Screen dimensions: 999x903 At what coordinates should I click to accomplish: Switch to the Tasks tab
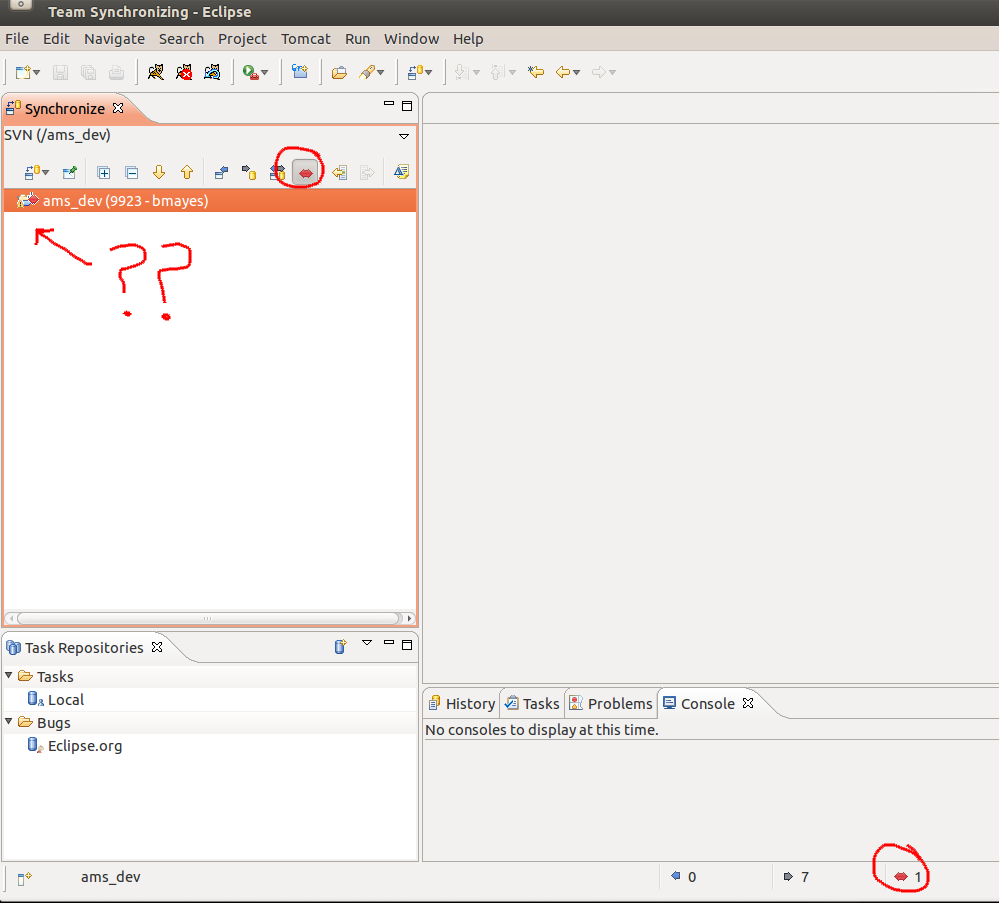coord(533,704)
